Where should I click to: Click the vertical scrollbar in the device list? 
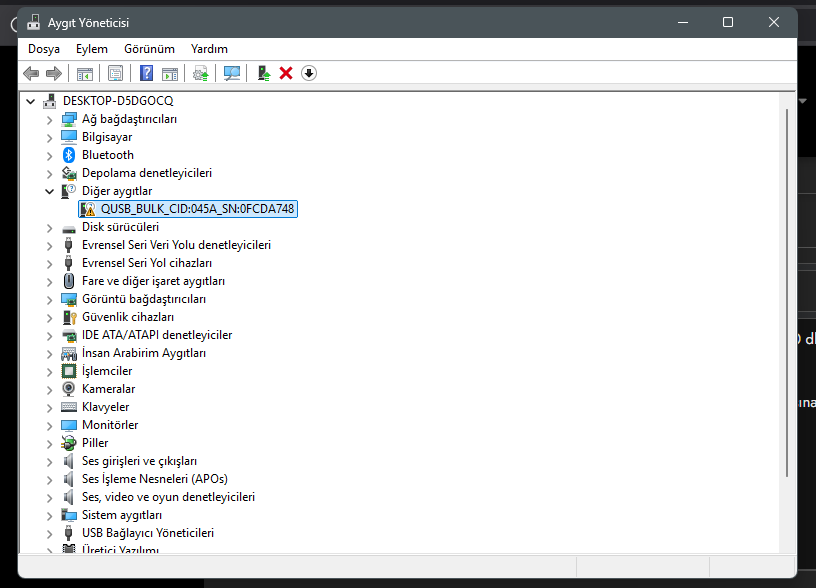click(787, 323)
